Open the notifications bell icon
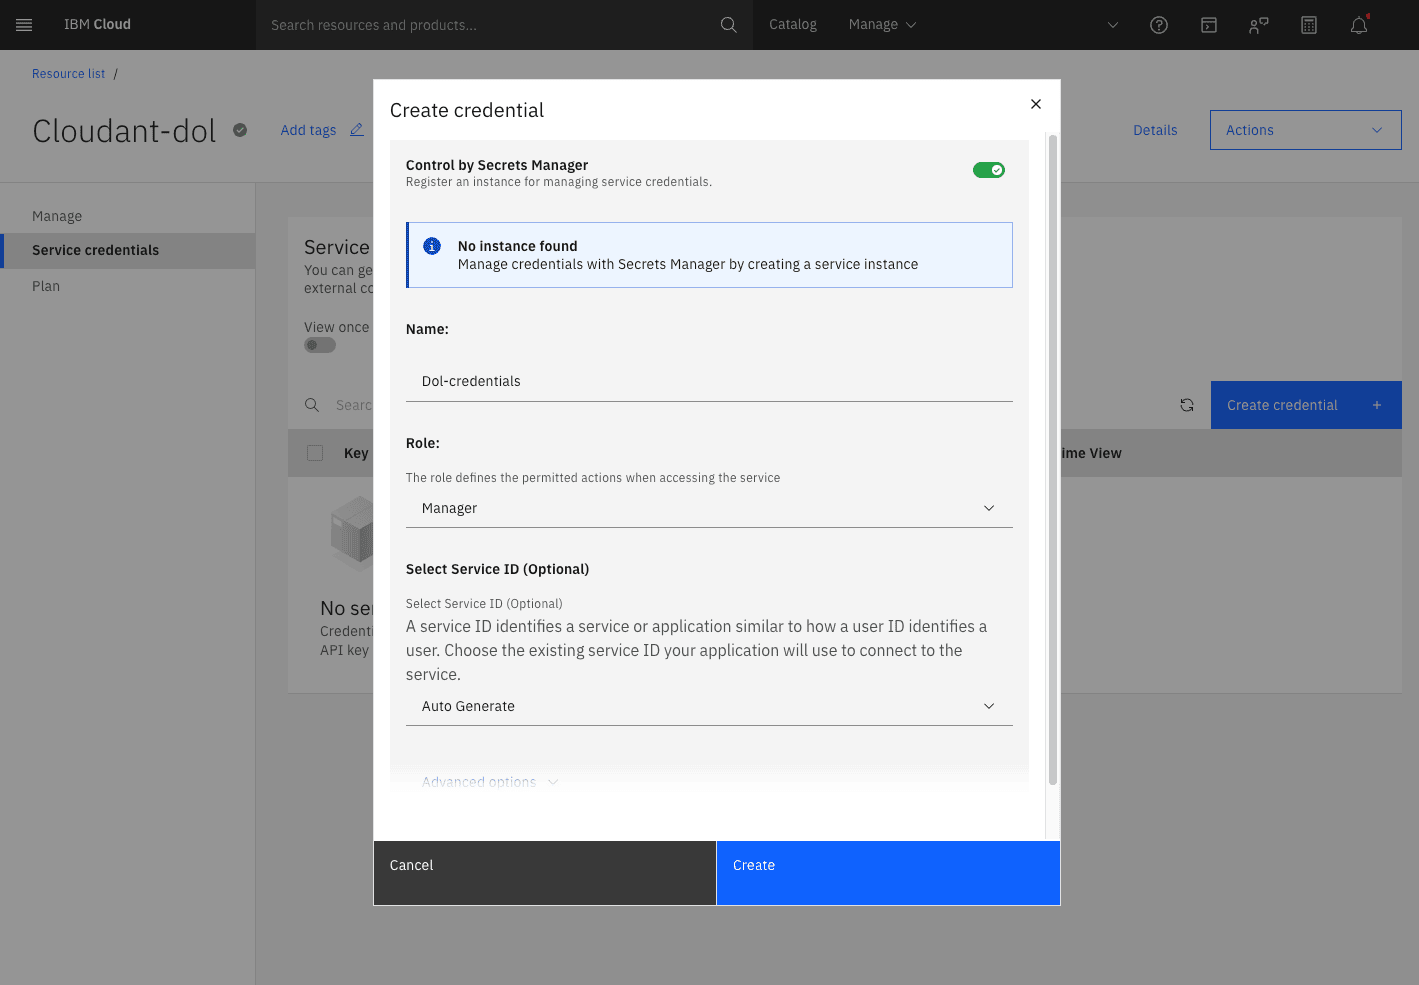This screenshot has height=985, width=1419. click(1359, 25)
